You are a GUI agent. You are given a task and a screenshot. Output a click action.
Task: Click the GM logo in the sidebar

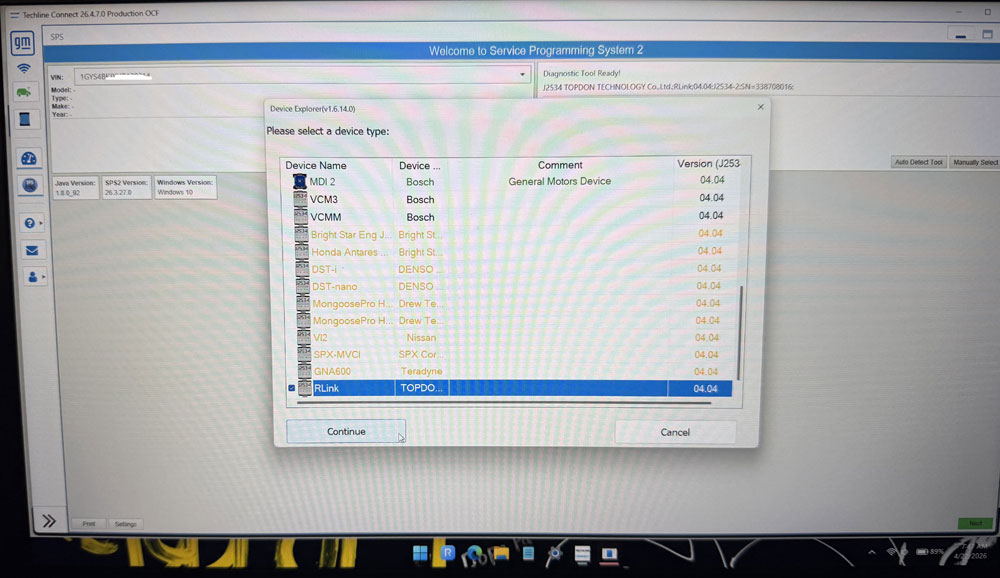(x=22, y=43)
